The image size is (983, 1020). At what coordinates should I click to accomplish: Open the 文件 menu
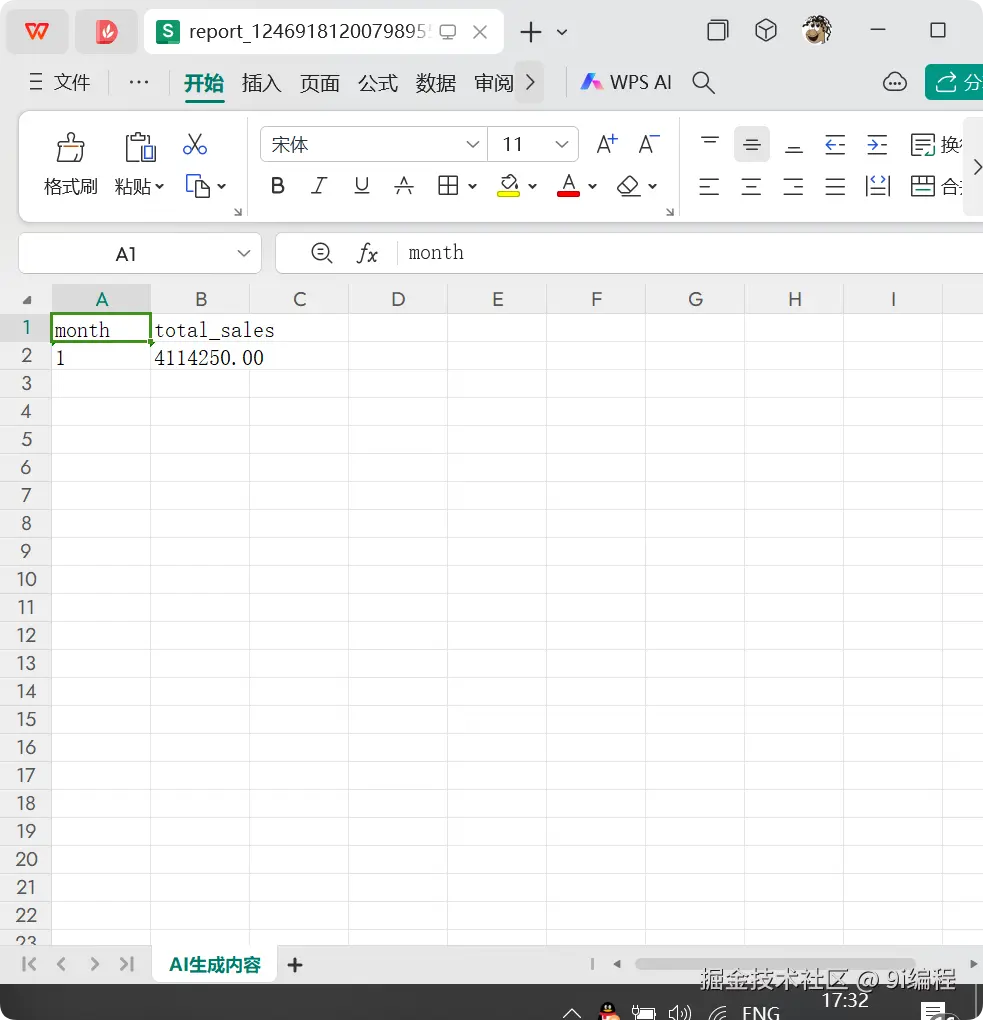(x=60, y=83)
